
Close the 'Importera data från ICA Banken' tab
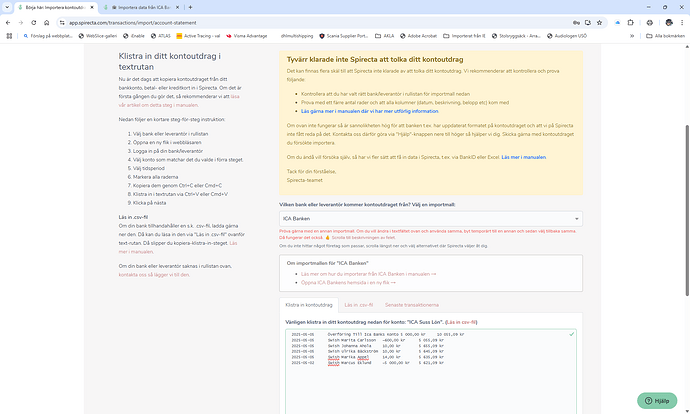click(x=177, y=7)
